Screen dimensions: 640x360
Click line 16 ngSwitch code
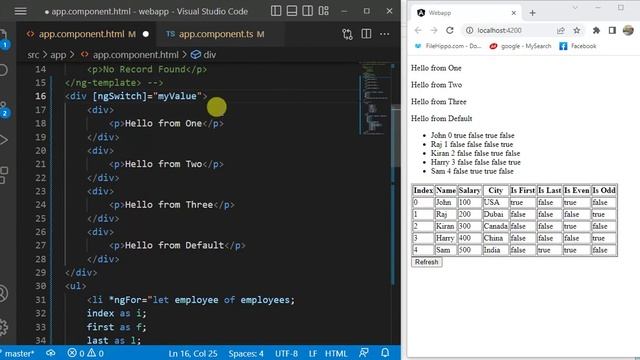[136, 96]
